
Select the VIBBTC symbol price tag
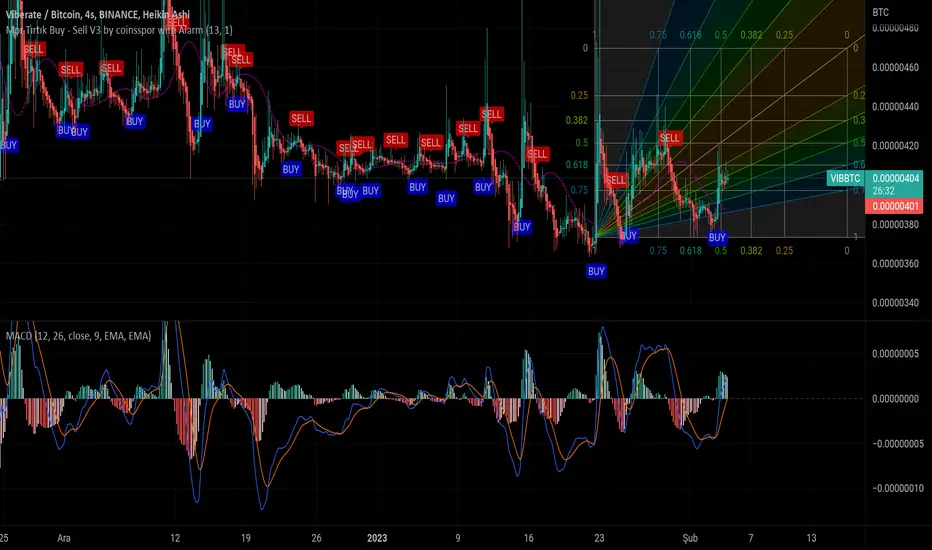tap(845, 178)
